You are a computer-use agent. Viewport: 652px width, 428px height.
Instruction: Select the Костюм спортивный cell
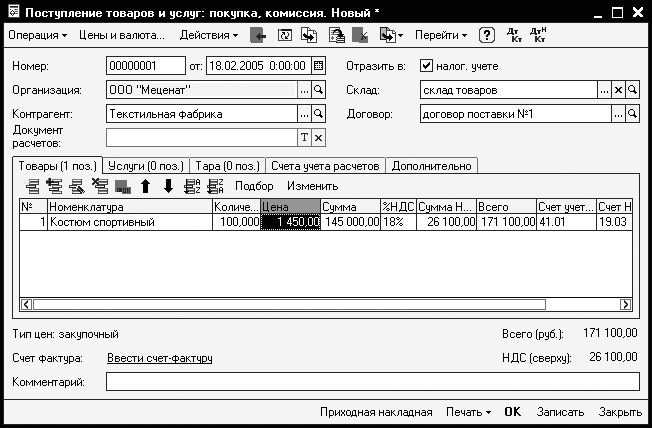click(x=130, y=222)
